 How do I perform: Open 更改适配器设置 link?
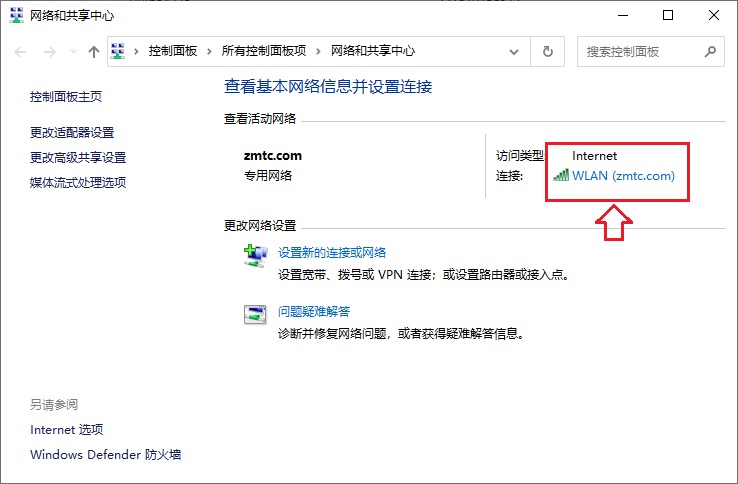pos(72,132)
